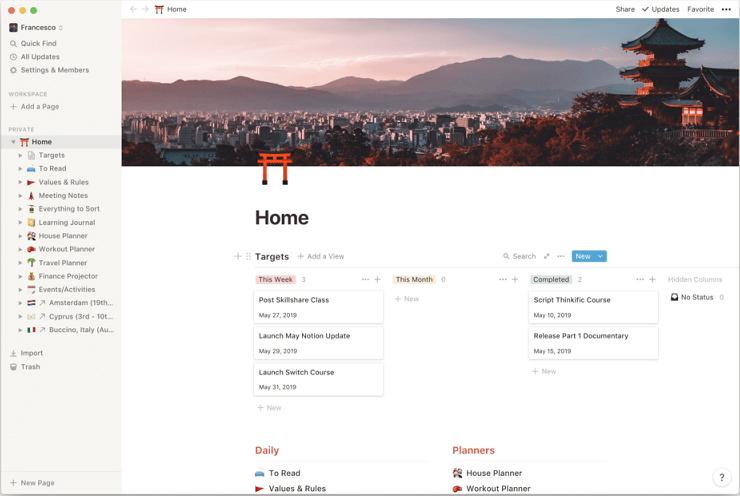Open This Week column options menu
Screen dimensions: 740x496
[x=365, y=279]
